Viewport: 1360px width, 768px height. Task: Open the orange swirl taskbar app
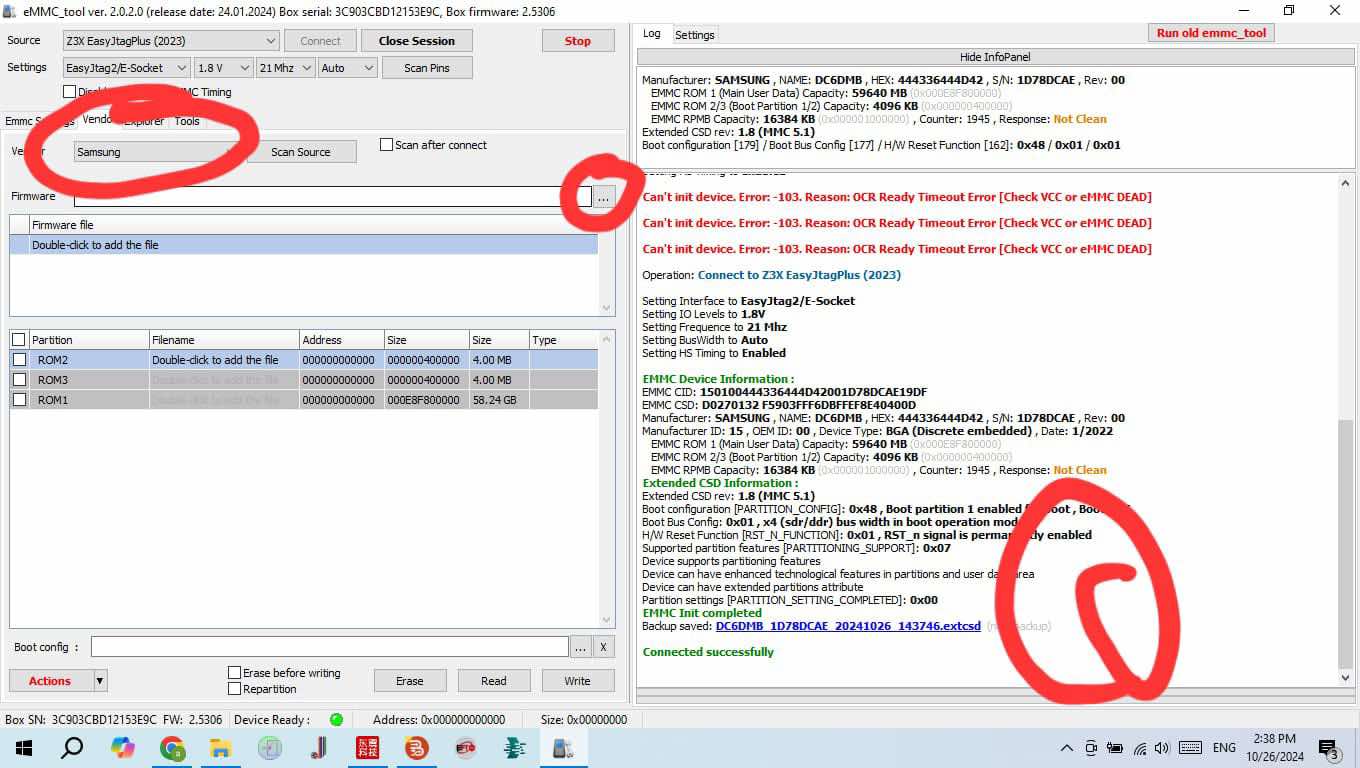click(x=416, y=748)
